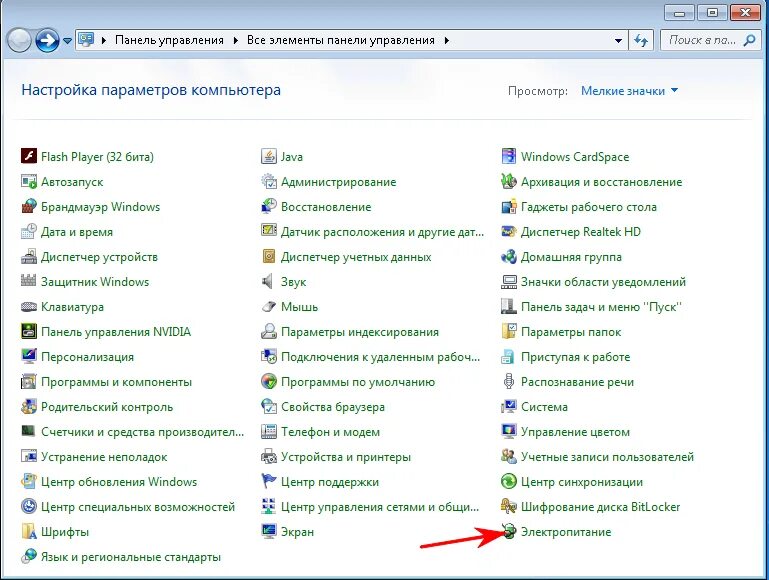Open Гаджеты рабочего стола link
Viewport: 769px width, 580px height.
(589, 207)
